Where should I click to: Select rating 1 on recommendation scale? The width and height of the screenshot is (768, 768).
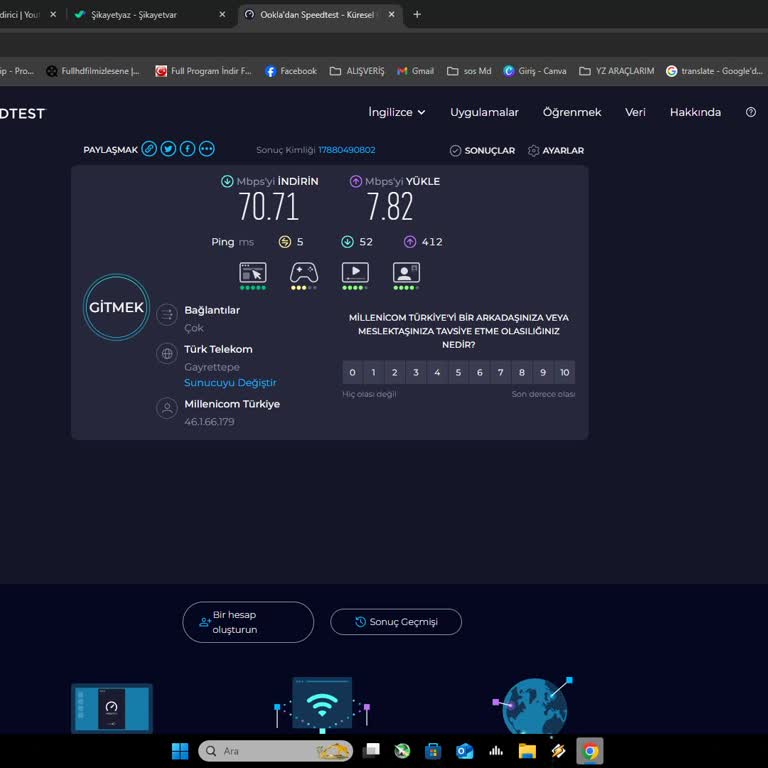coord(373,372)
